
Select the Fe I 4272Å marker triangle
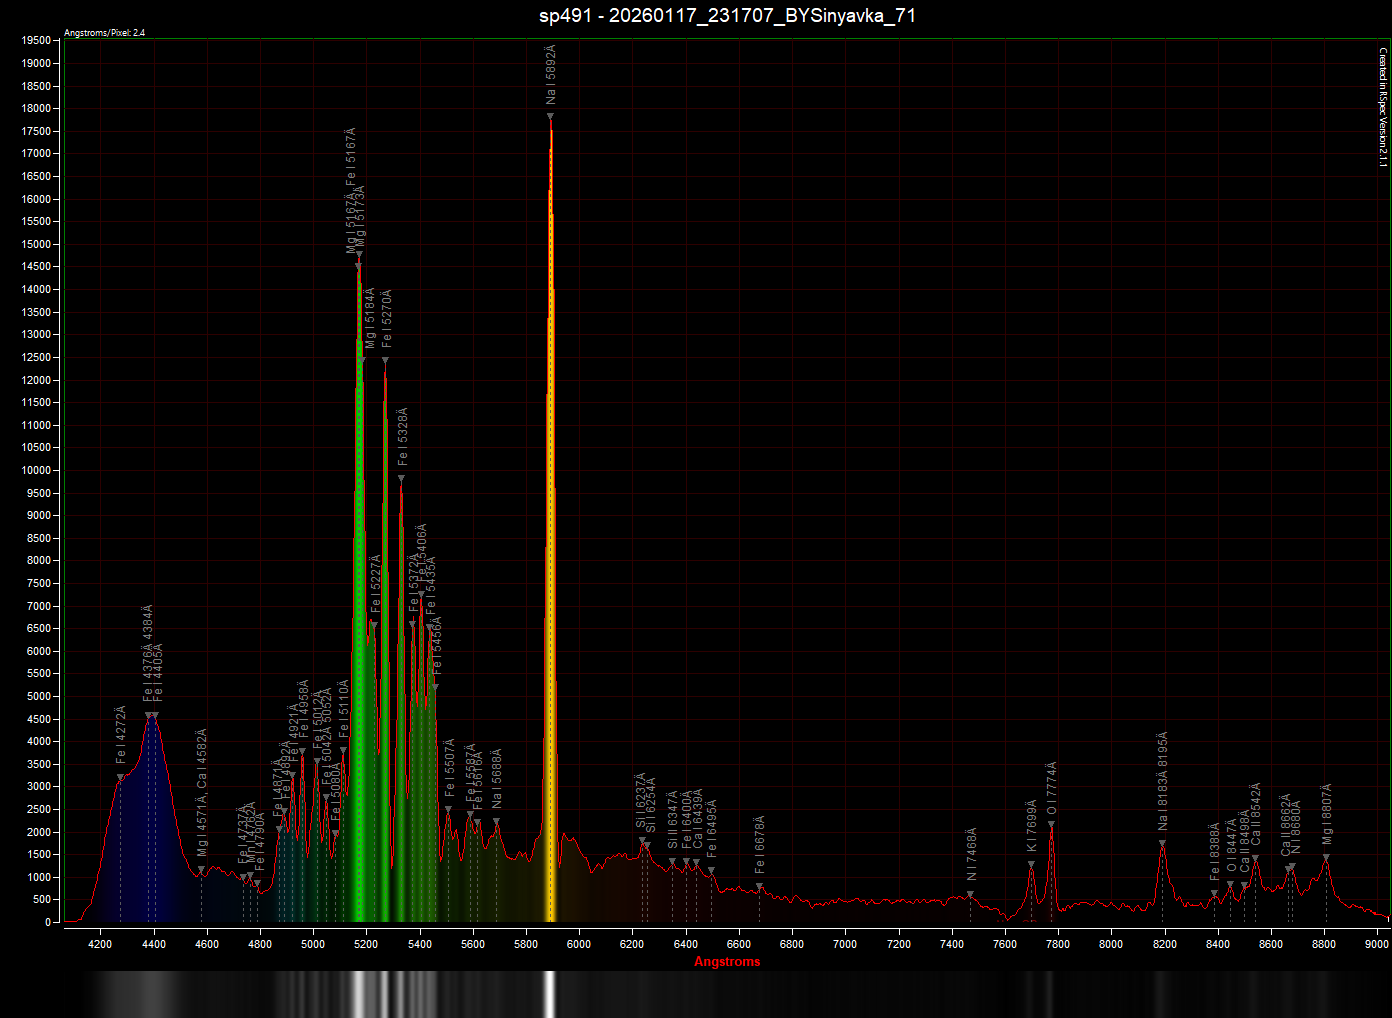point(120,778)
